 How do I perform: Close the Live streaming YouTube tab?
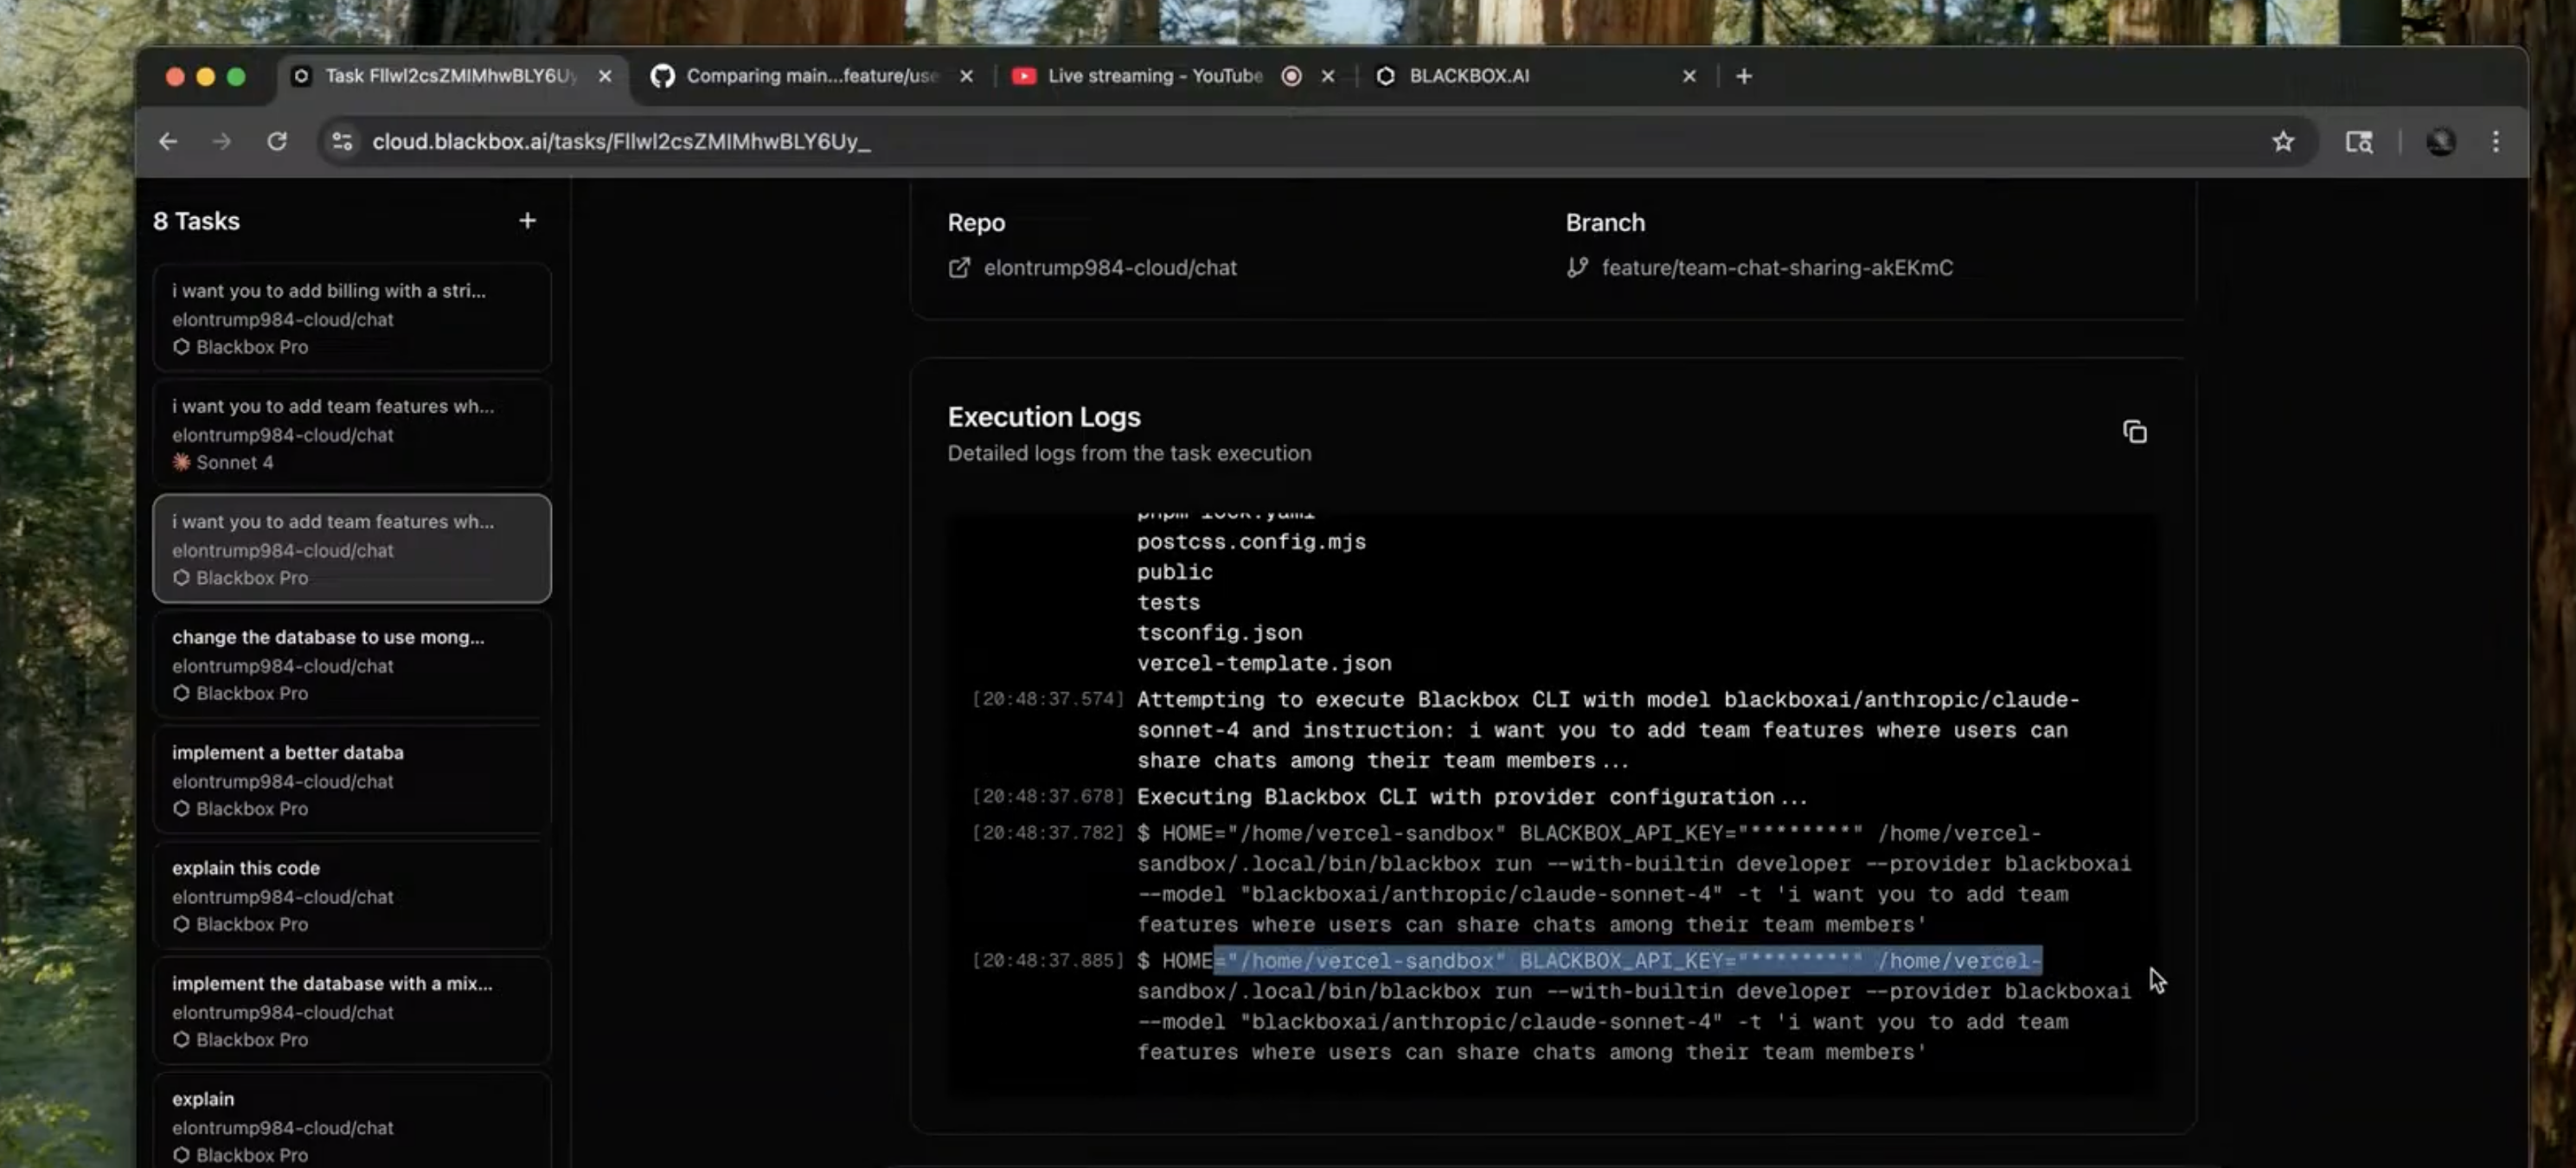(1327, 76)
